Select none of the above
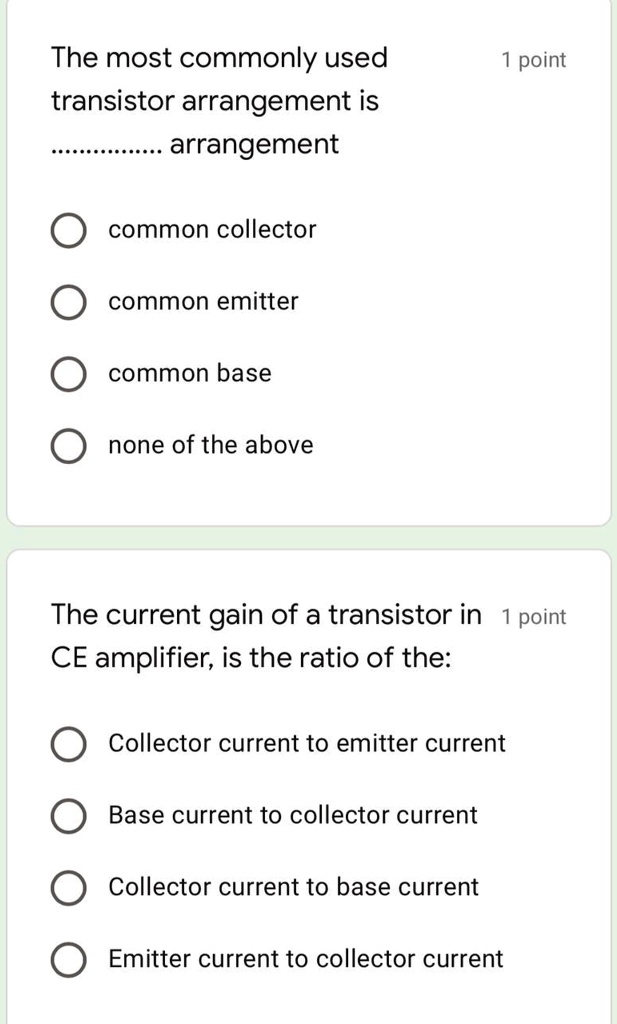Viewport: 617px width, 1024px height. click(68, 445)
